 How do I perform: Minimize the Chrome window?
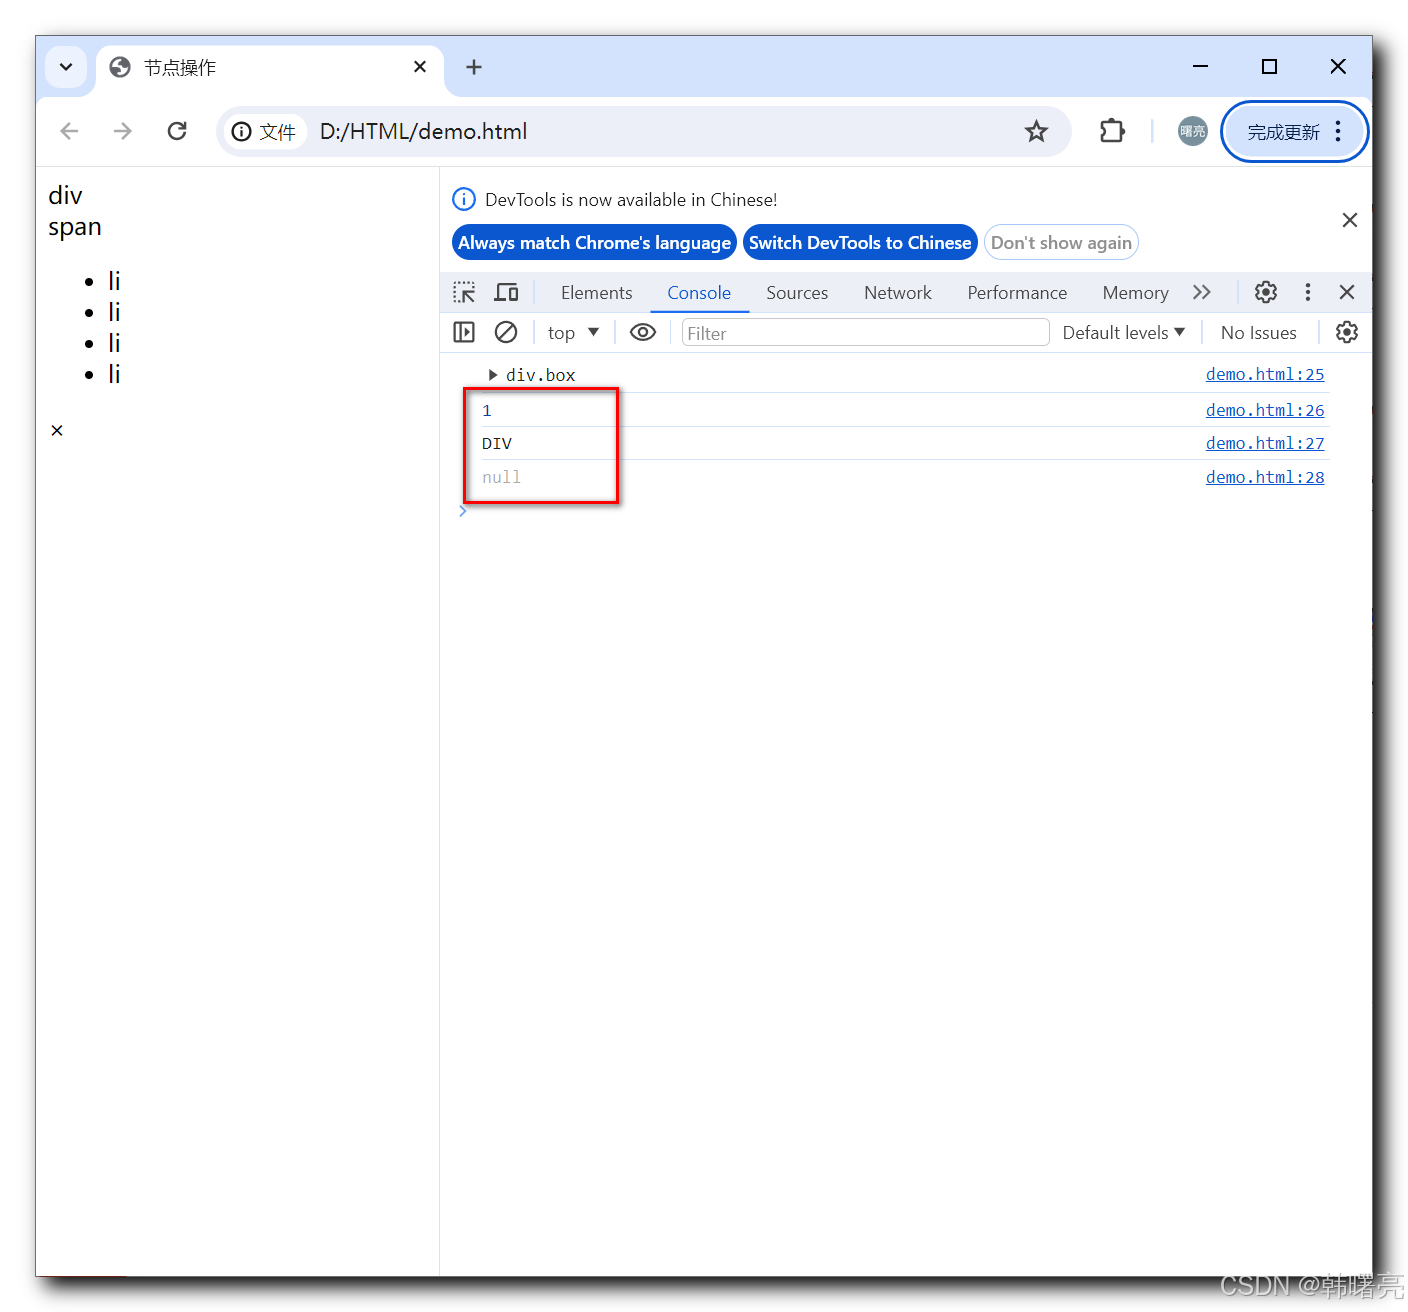[x=1201, y=66]
